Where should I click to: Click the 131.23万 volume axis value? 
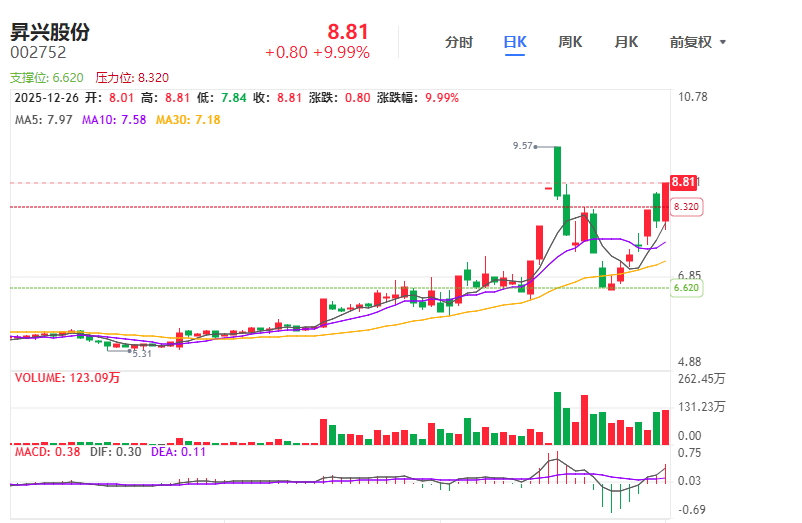click(701, 407)
